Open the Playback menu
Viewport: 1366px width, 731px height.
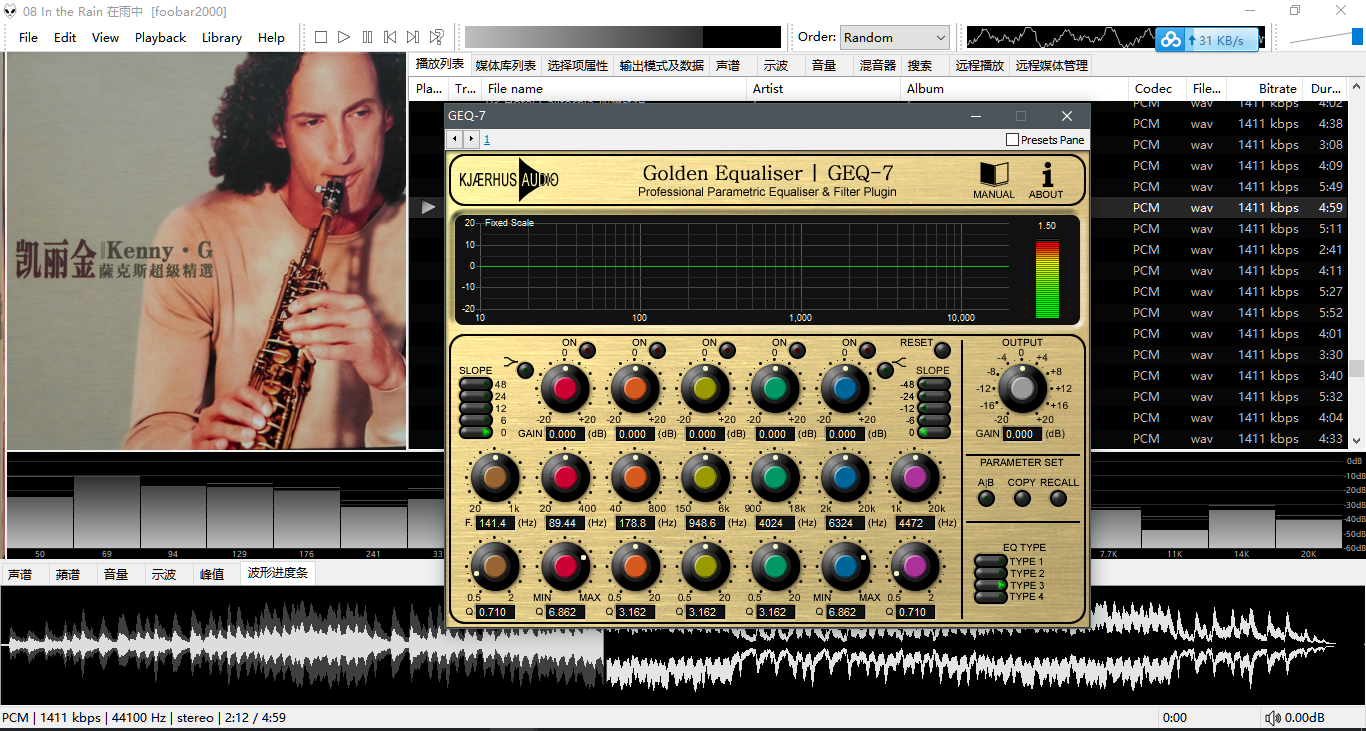(x=160, y=37)
